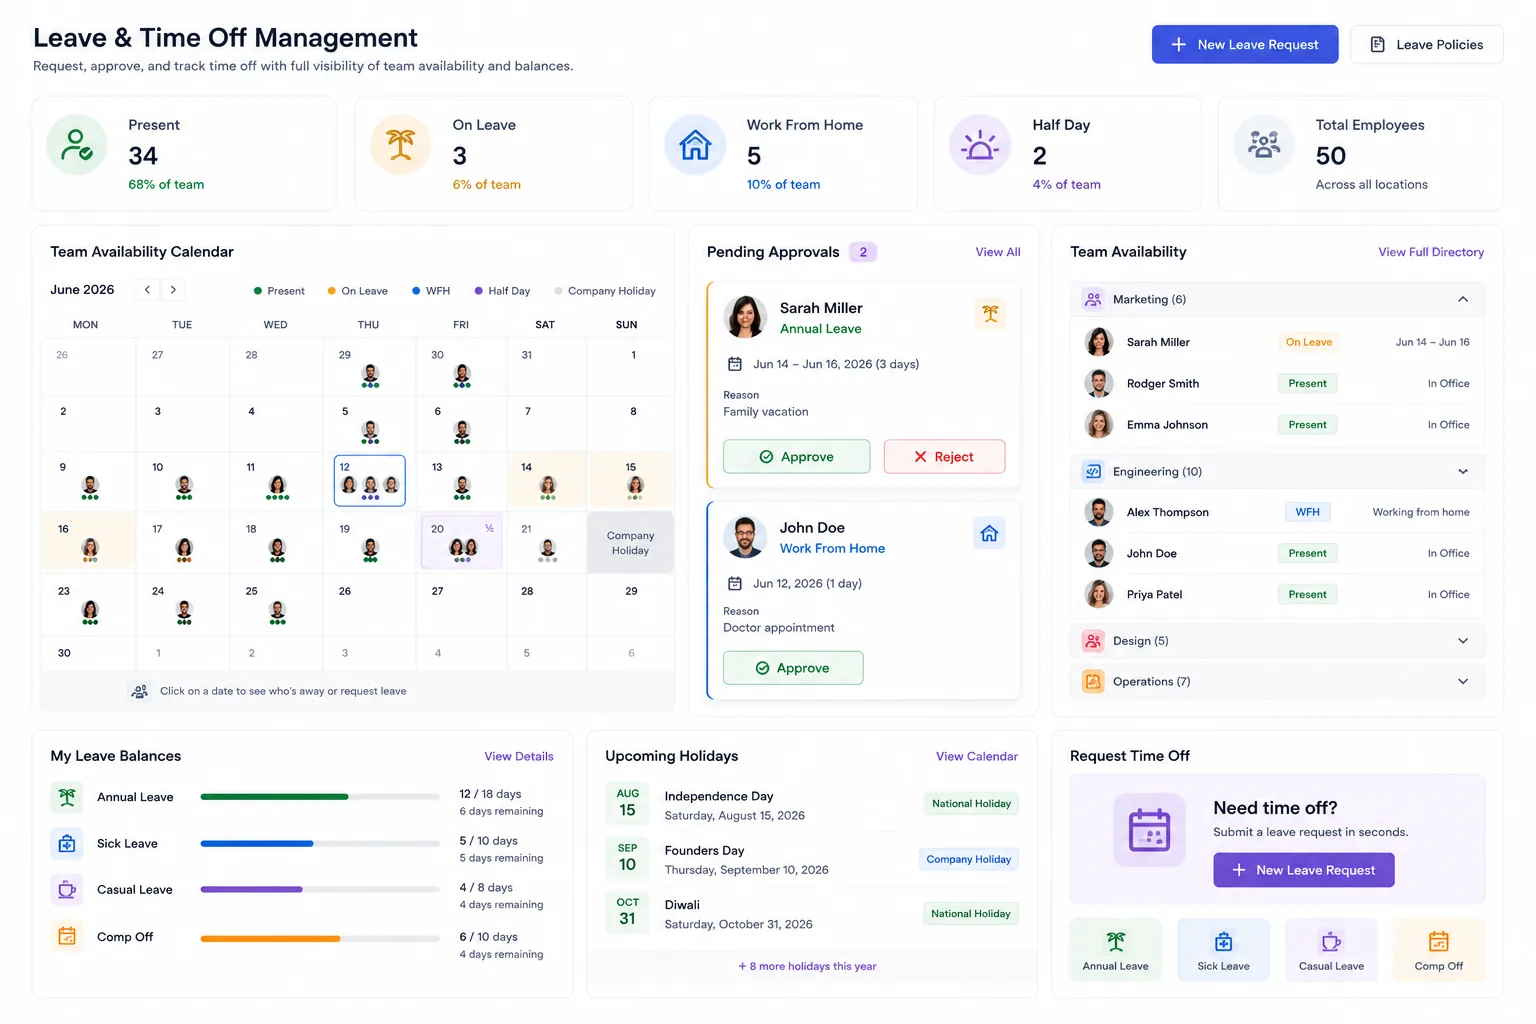The image size is (1536, 1024).
Task: Select the Sick Leave quick request tile
Action: [x=1223, y=949]
